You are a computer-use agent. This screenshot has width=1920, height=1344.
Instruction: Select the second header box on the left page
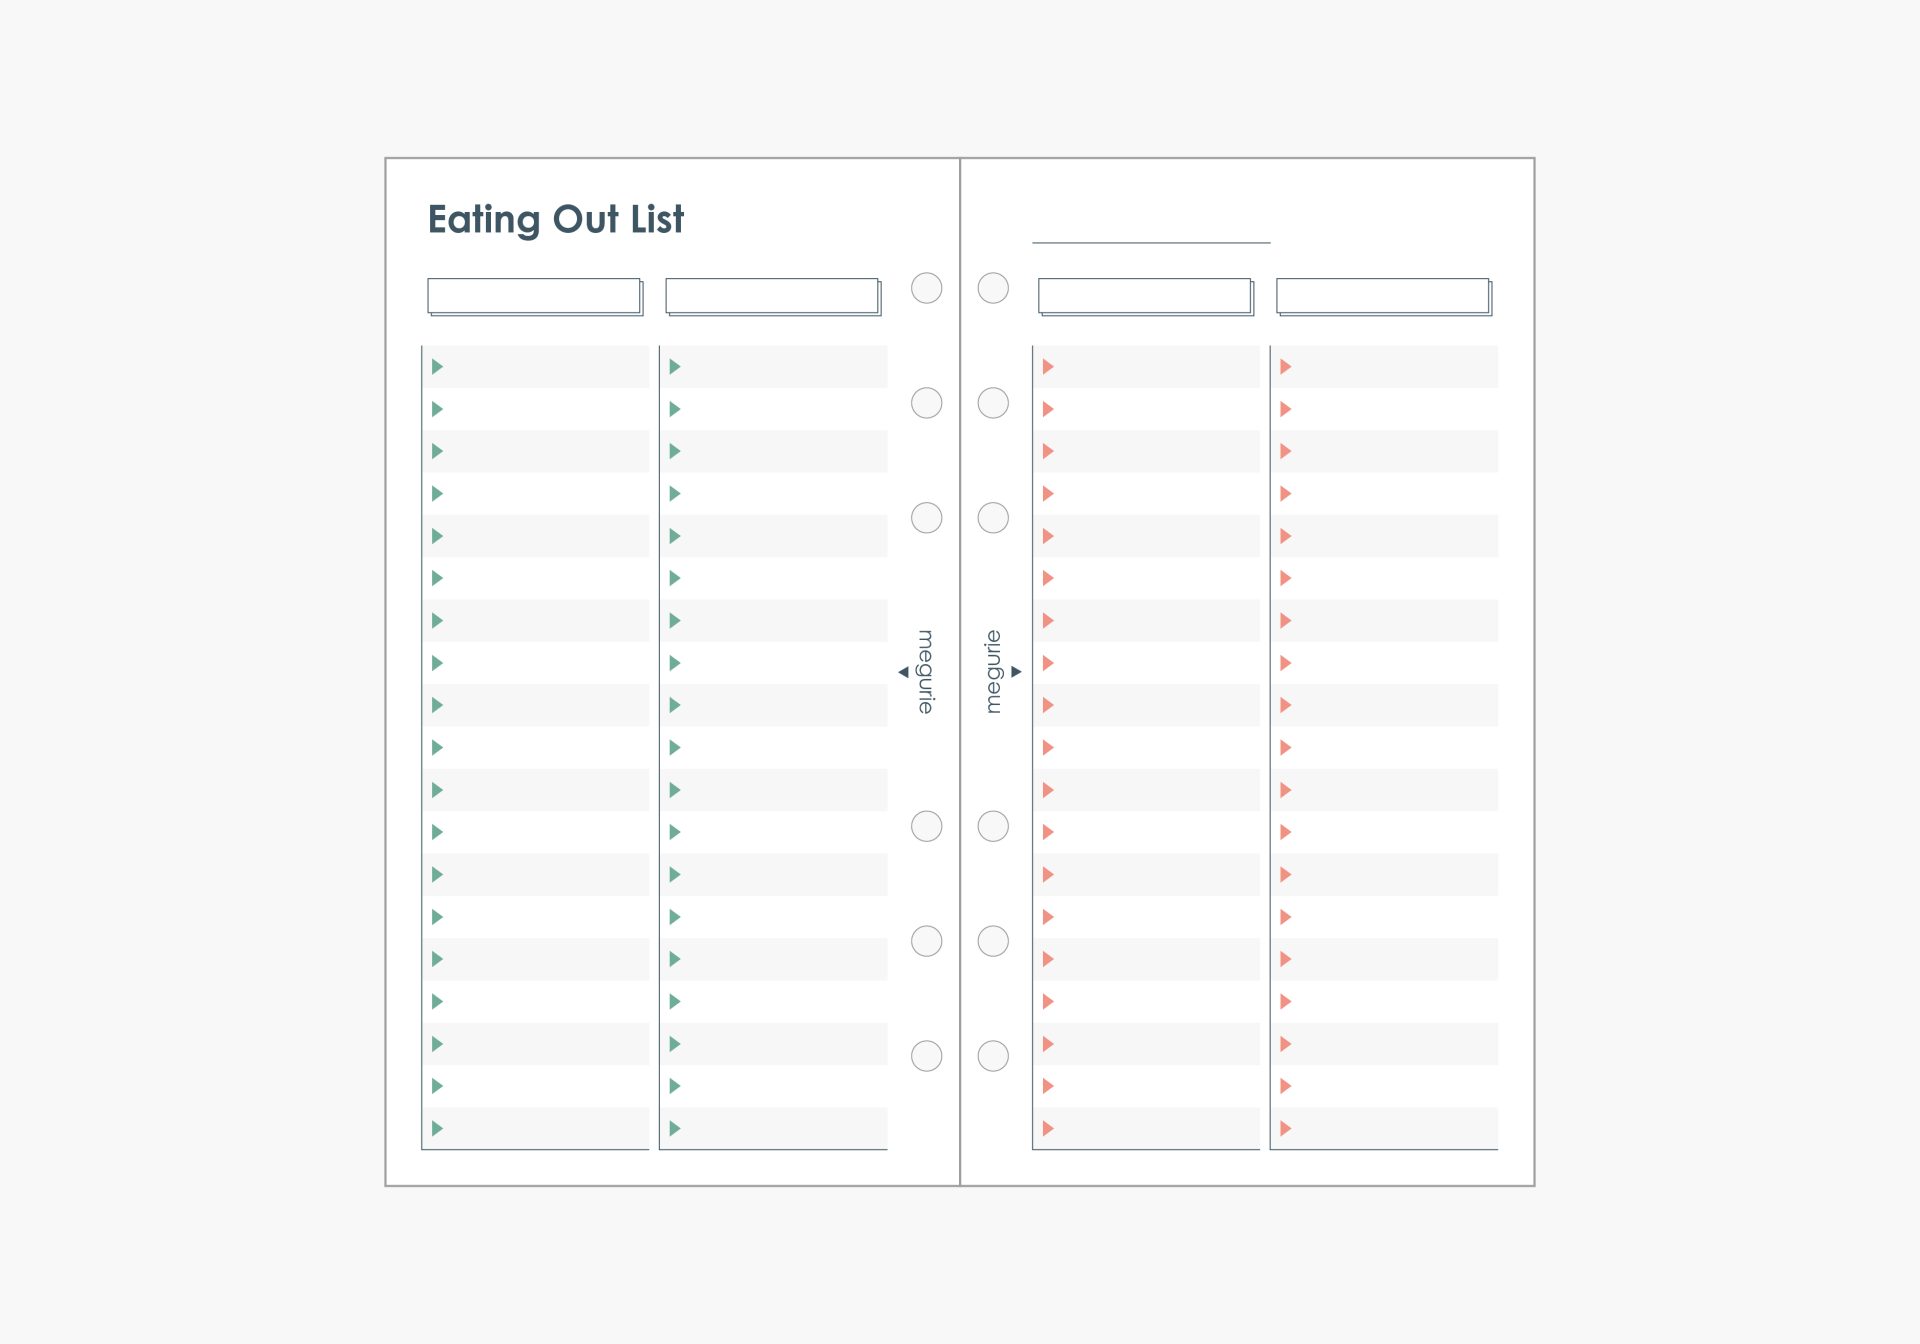772,296
